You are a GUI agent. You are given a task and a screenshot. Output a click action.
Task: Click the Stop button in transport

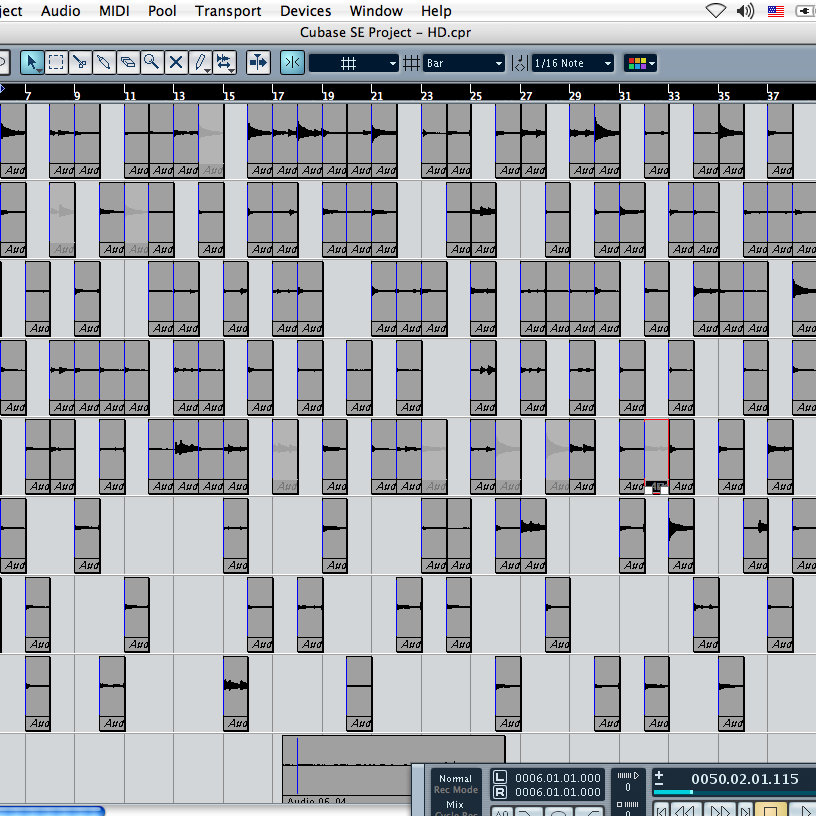tap(770, 808)
